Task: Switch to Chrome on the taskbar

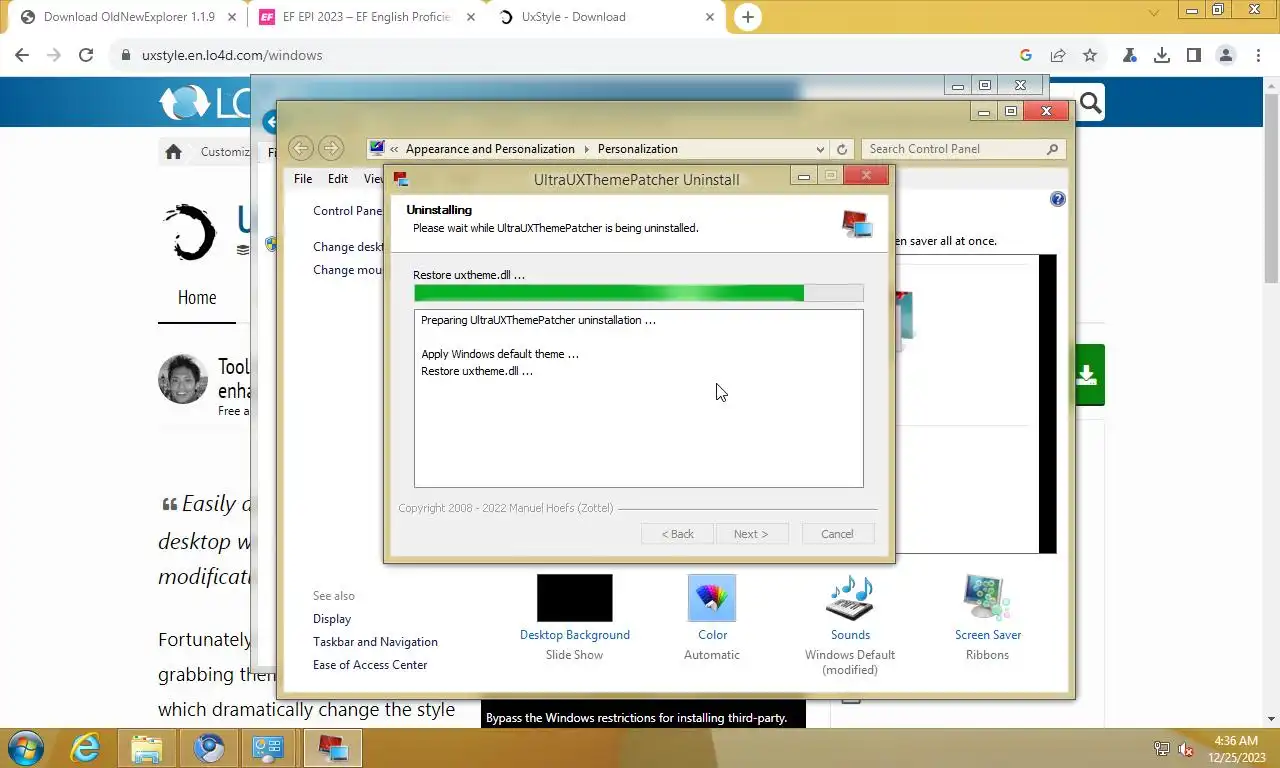Action: pyautogui.click(x=208, y=748)
